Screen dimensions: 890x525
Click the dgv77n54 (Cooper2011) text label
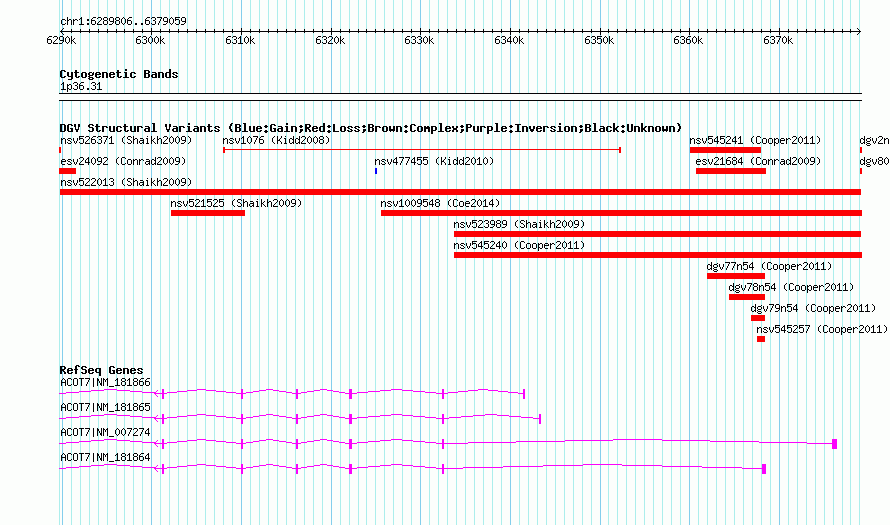(769, 266)
